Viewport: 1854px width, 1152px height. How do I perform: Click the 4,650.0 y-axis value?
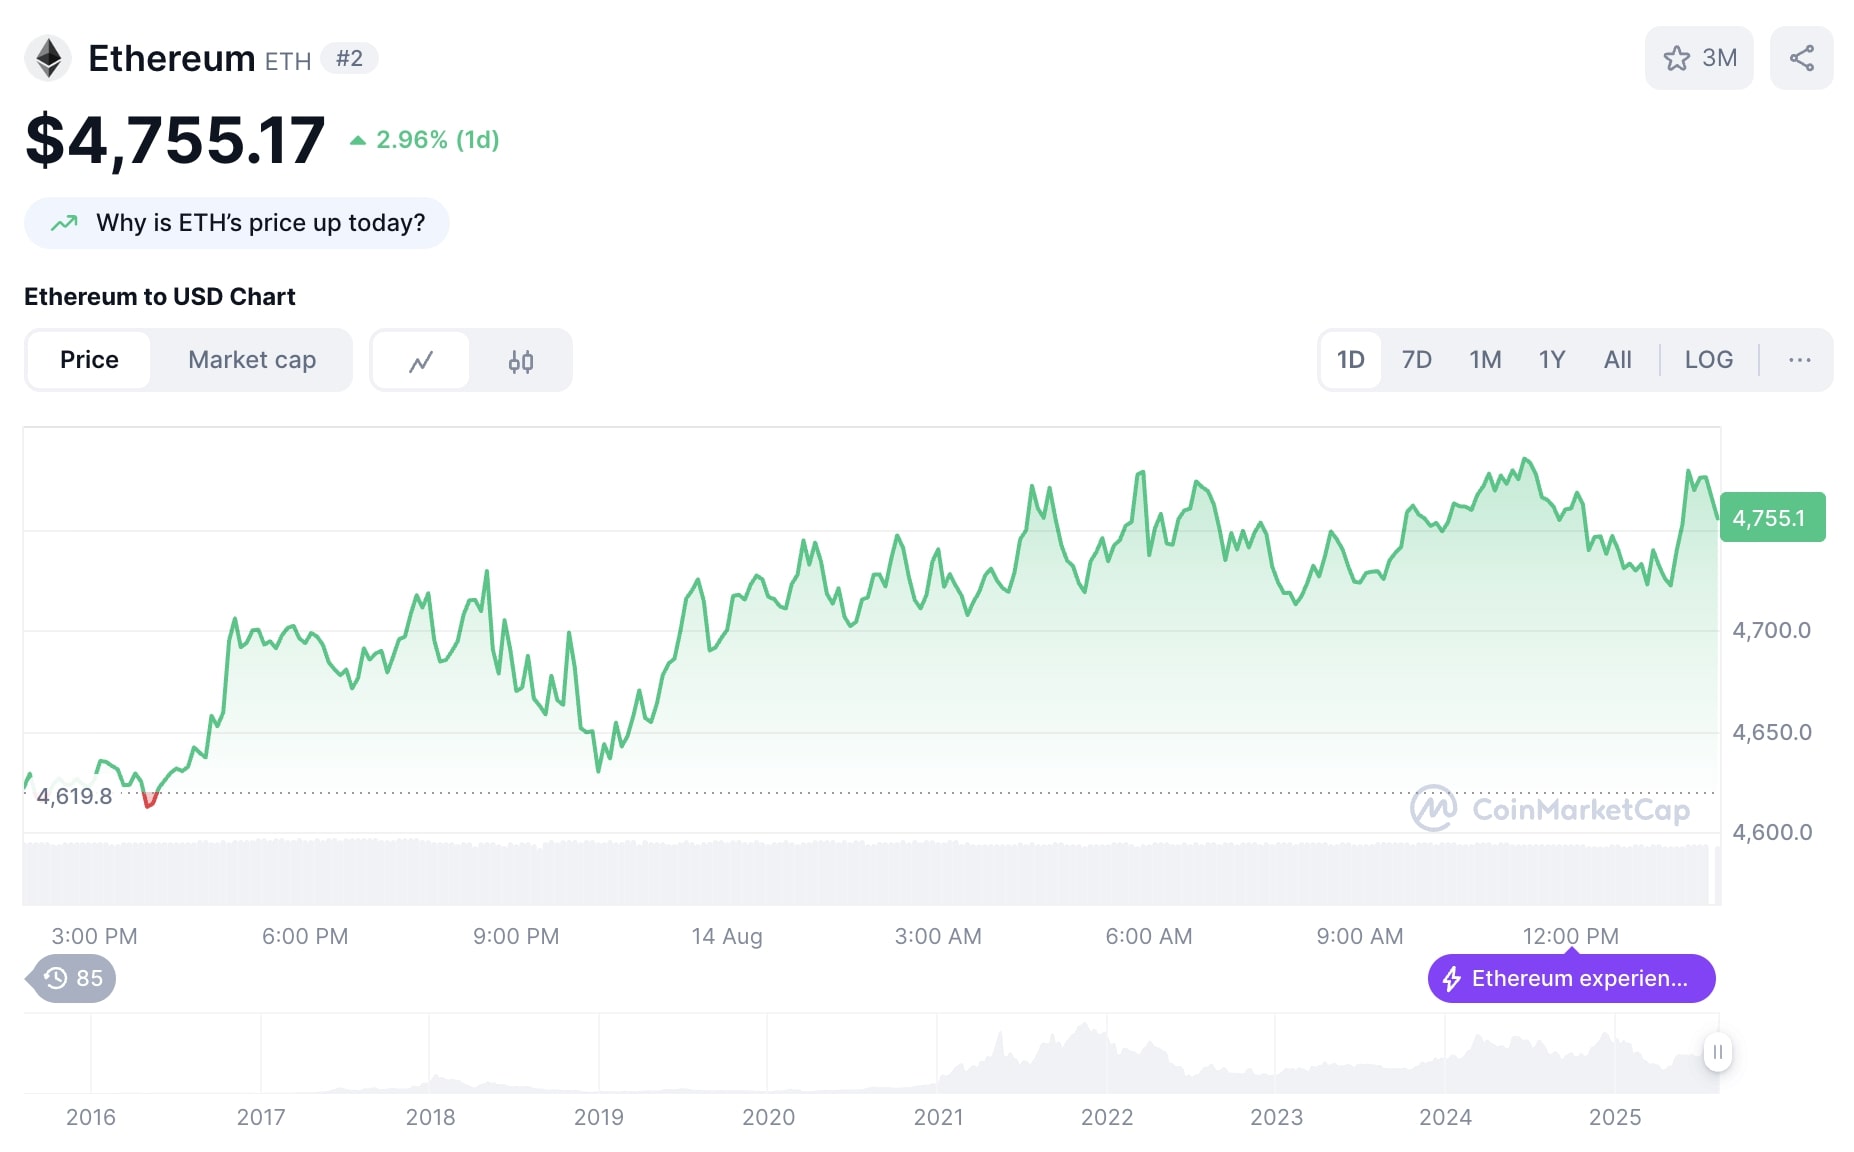coord(1771,733)
